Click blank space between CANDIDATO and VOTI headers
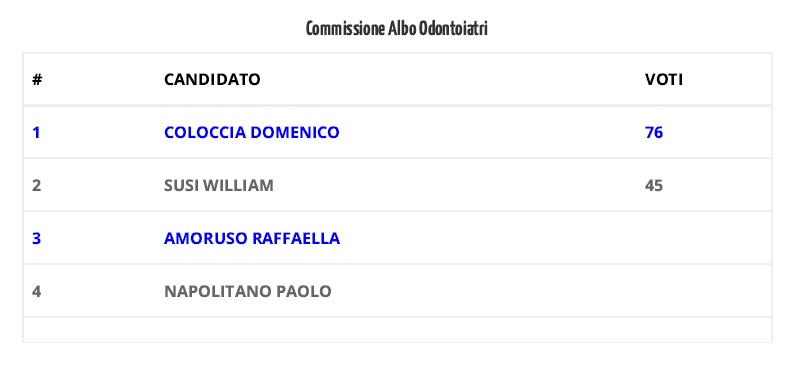Screen dimensions: 799x376 (x=452, y=79)
